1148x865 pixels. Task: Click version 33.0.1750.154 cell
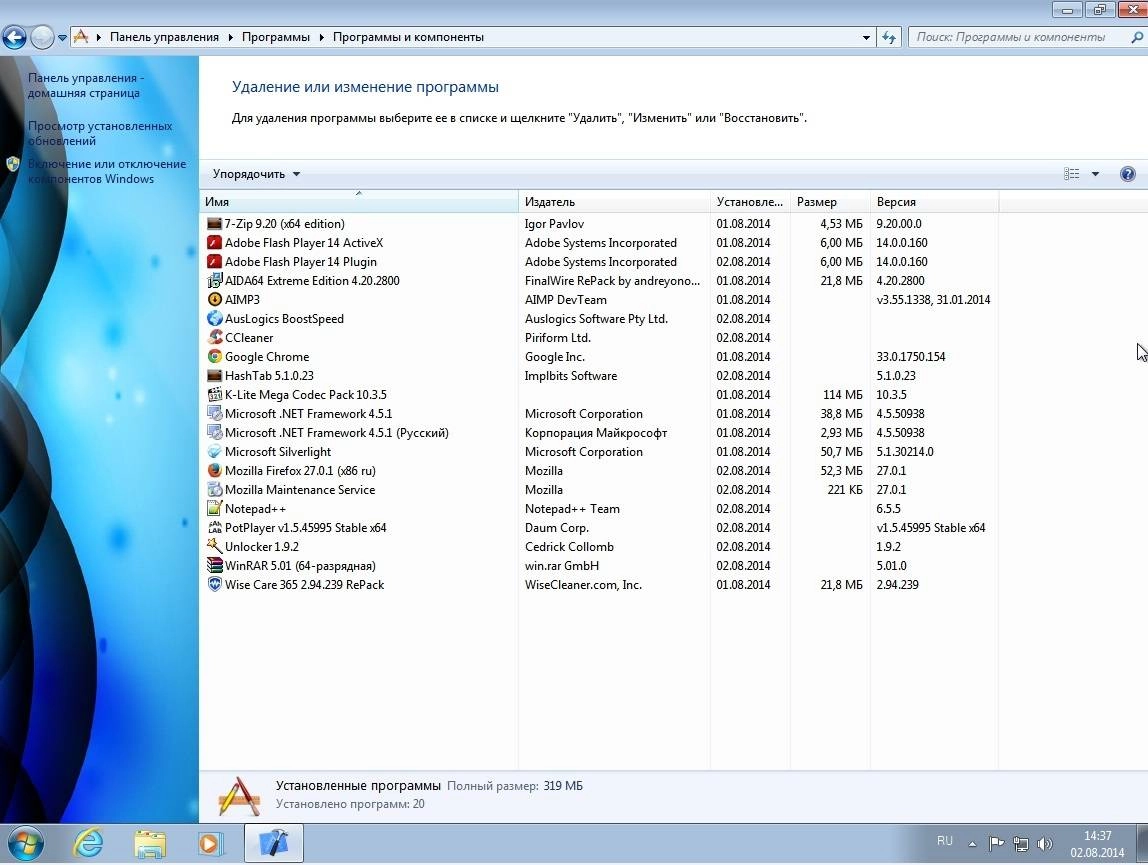tap(911, 357)
